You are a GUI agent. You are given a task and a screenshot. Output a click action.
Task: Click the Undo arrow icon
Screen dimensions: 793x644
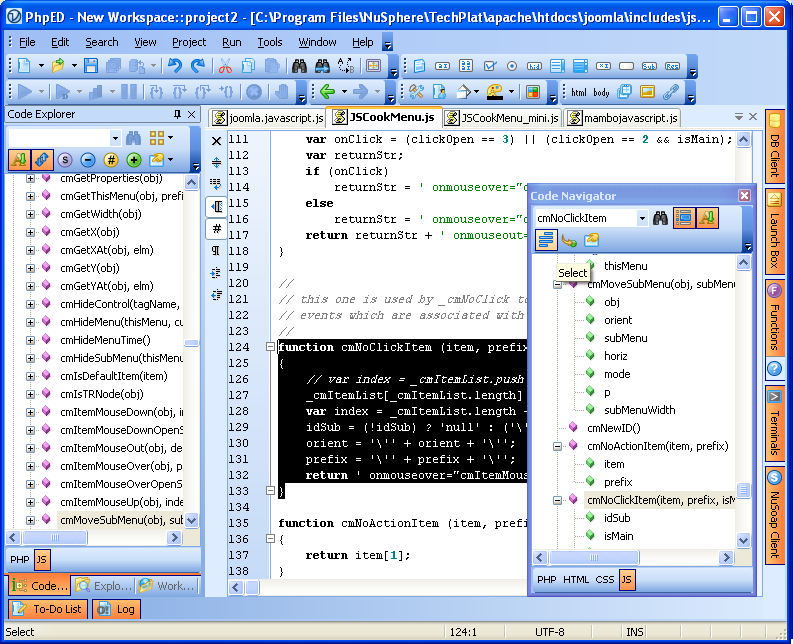coord(174,66)
